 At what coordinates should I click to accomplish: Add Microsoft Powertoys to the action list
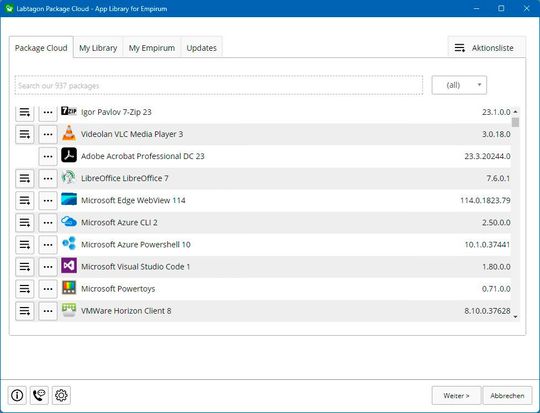click(x=24, y=288)
